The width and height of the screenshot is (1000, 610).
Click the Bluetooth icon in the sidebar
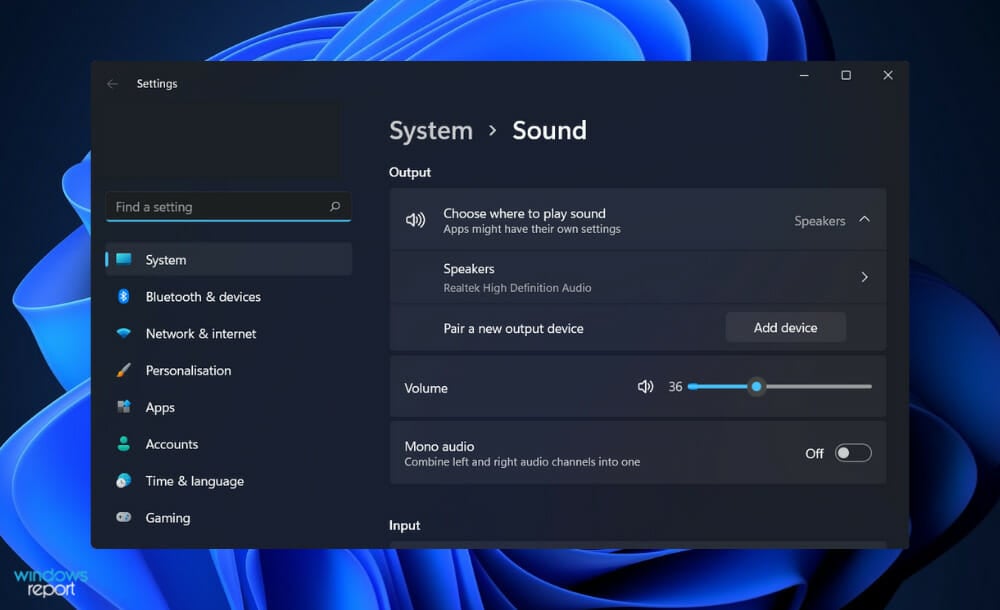(x=124, y=296)
